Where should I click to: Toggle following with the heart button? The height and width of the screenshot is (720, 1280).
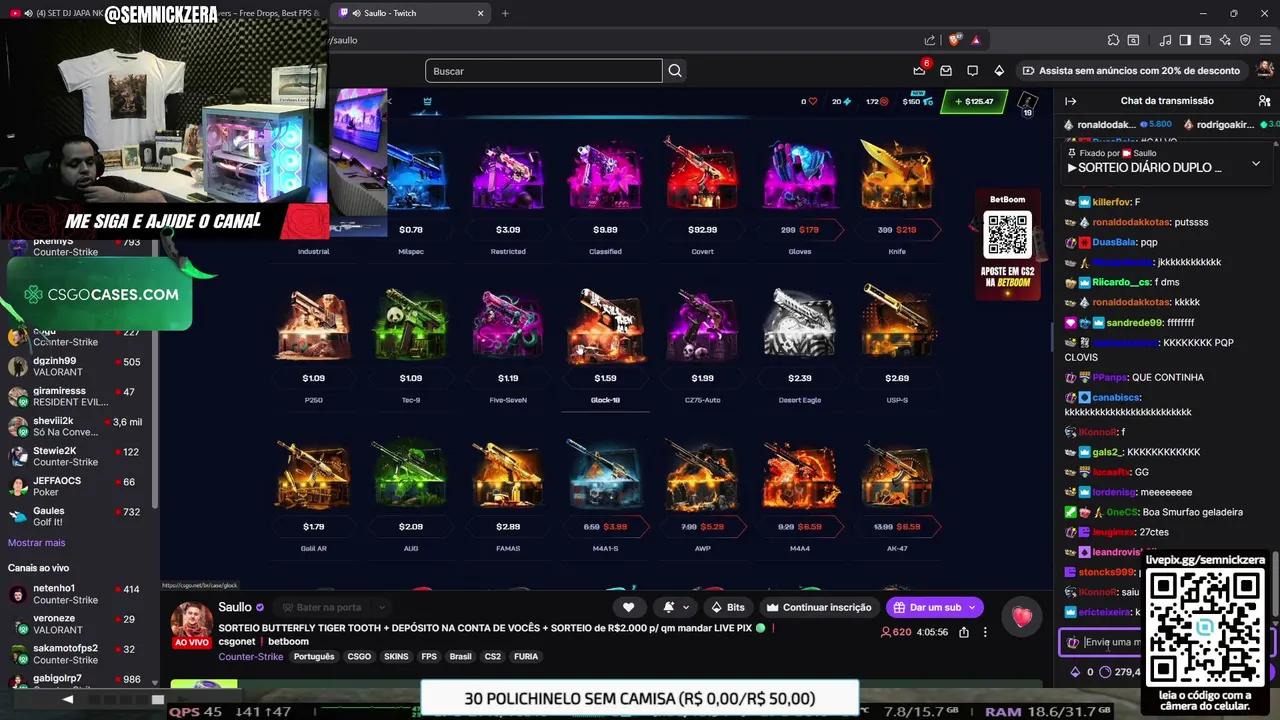click(x=628, y=606)
